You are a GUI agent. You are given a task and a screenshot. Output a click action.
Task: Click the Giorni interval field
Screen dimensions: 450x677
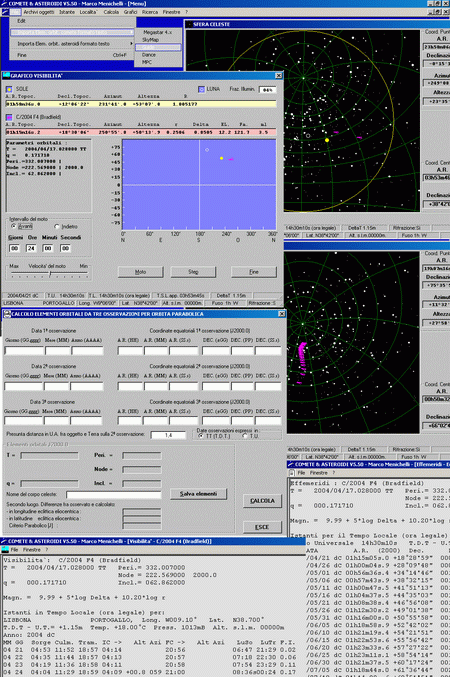14,248
